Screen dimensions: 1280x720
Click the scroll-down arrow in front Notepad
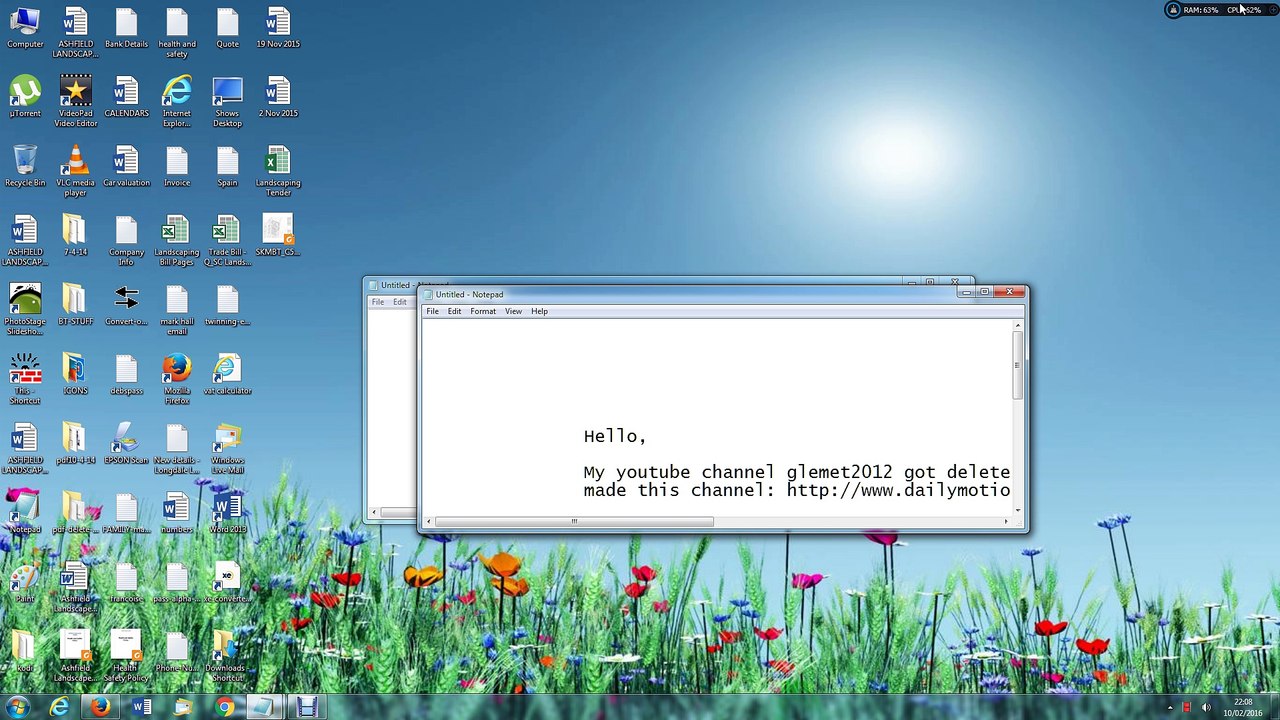(x=1018, y=510)
